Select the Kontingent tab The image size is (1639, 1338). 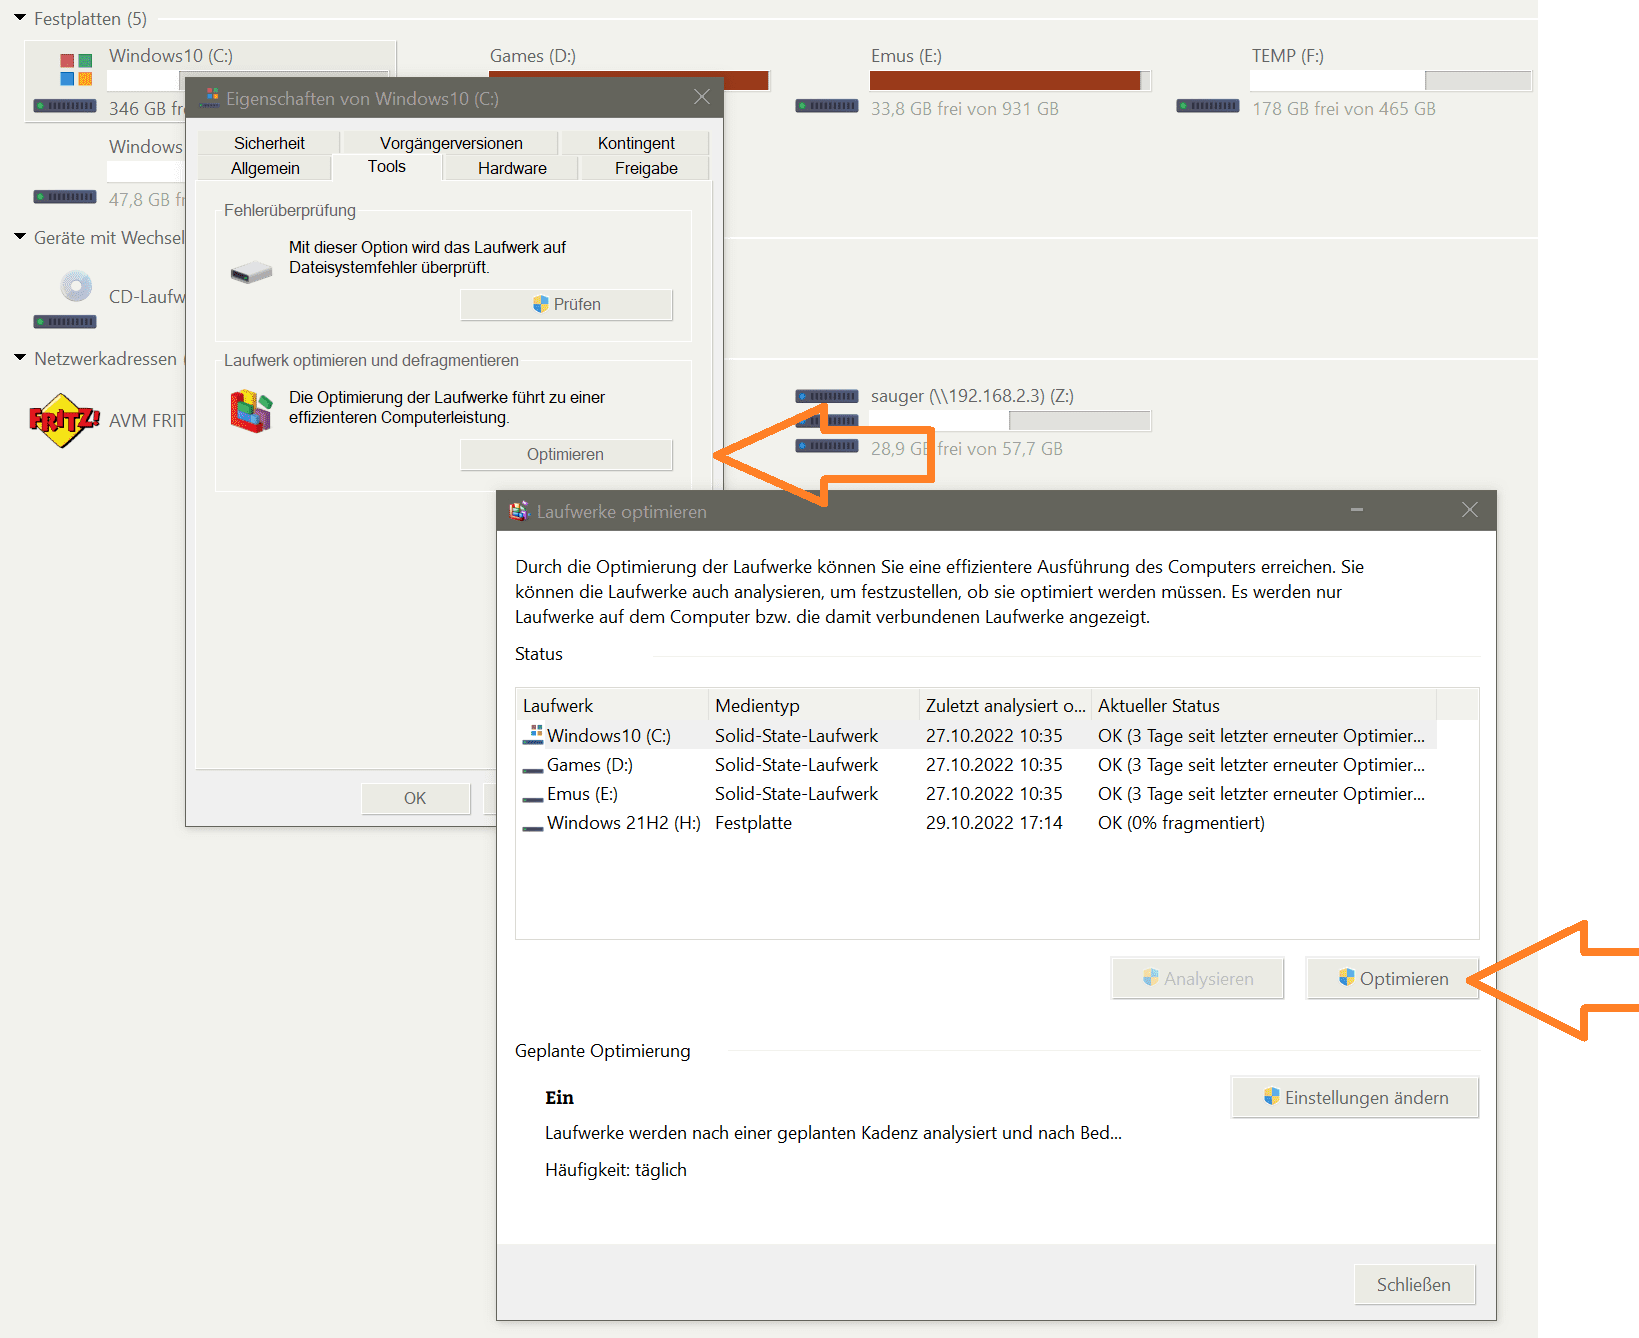pos(636,143)
